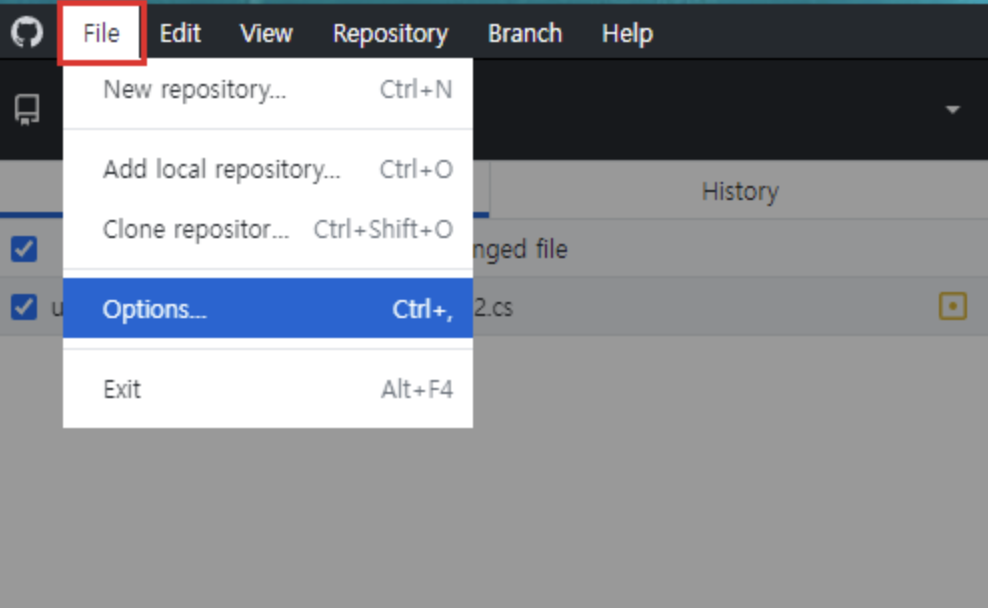Switch to the History tab

pos(739,192)
